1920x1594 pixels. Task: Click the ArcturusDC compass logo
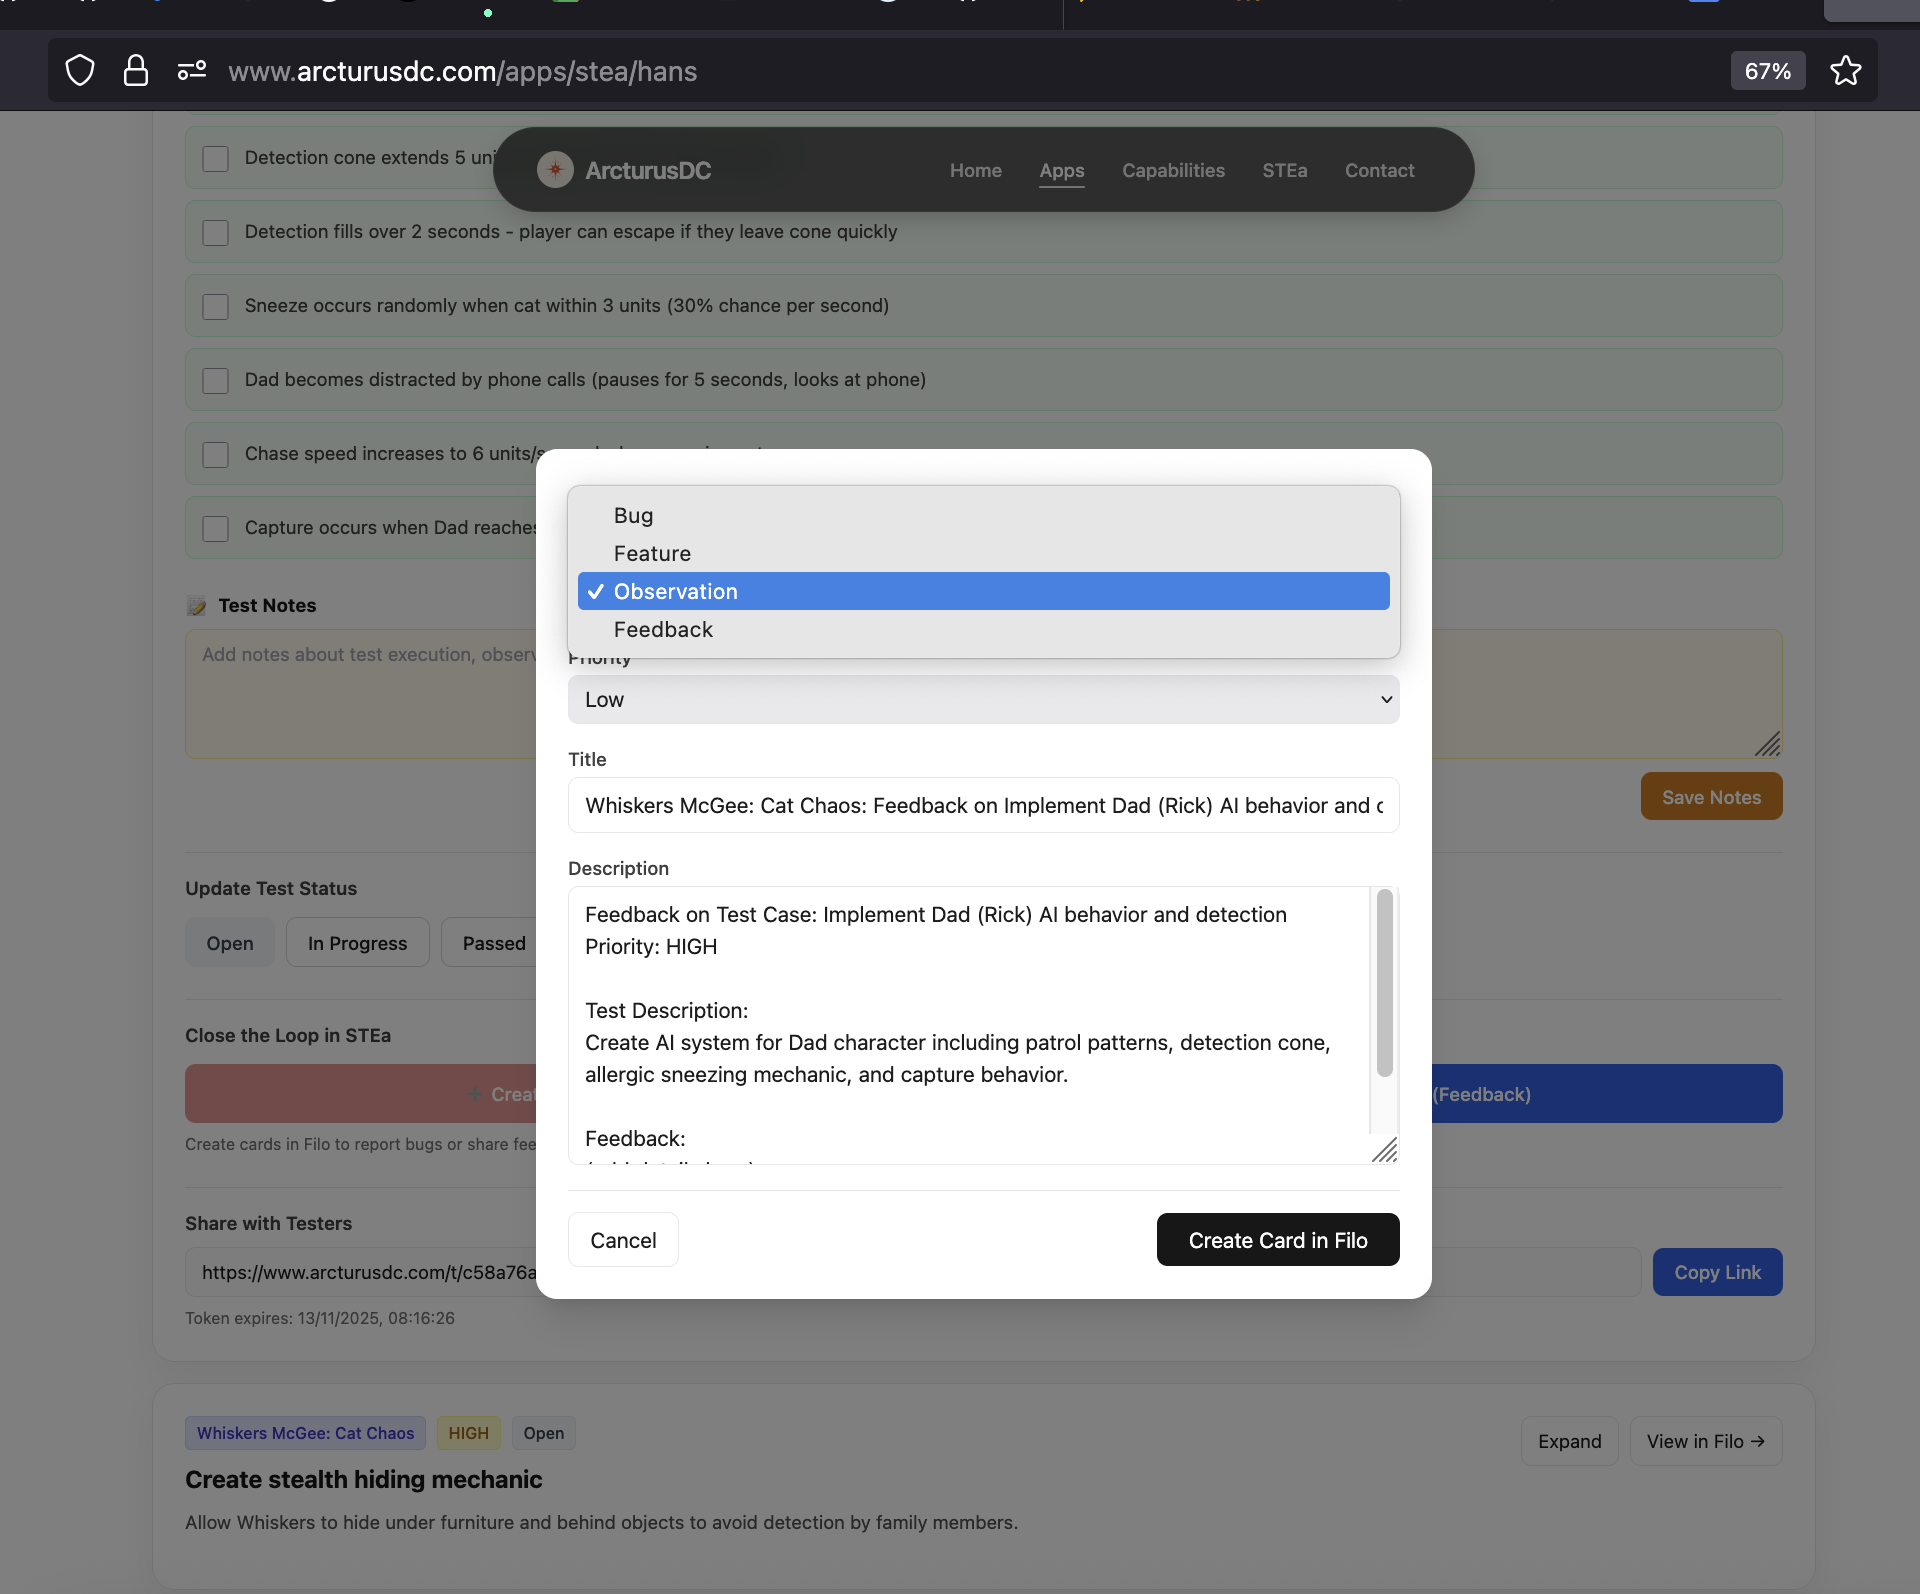coord(555,170)
